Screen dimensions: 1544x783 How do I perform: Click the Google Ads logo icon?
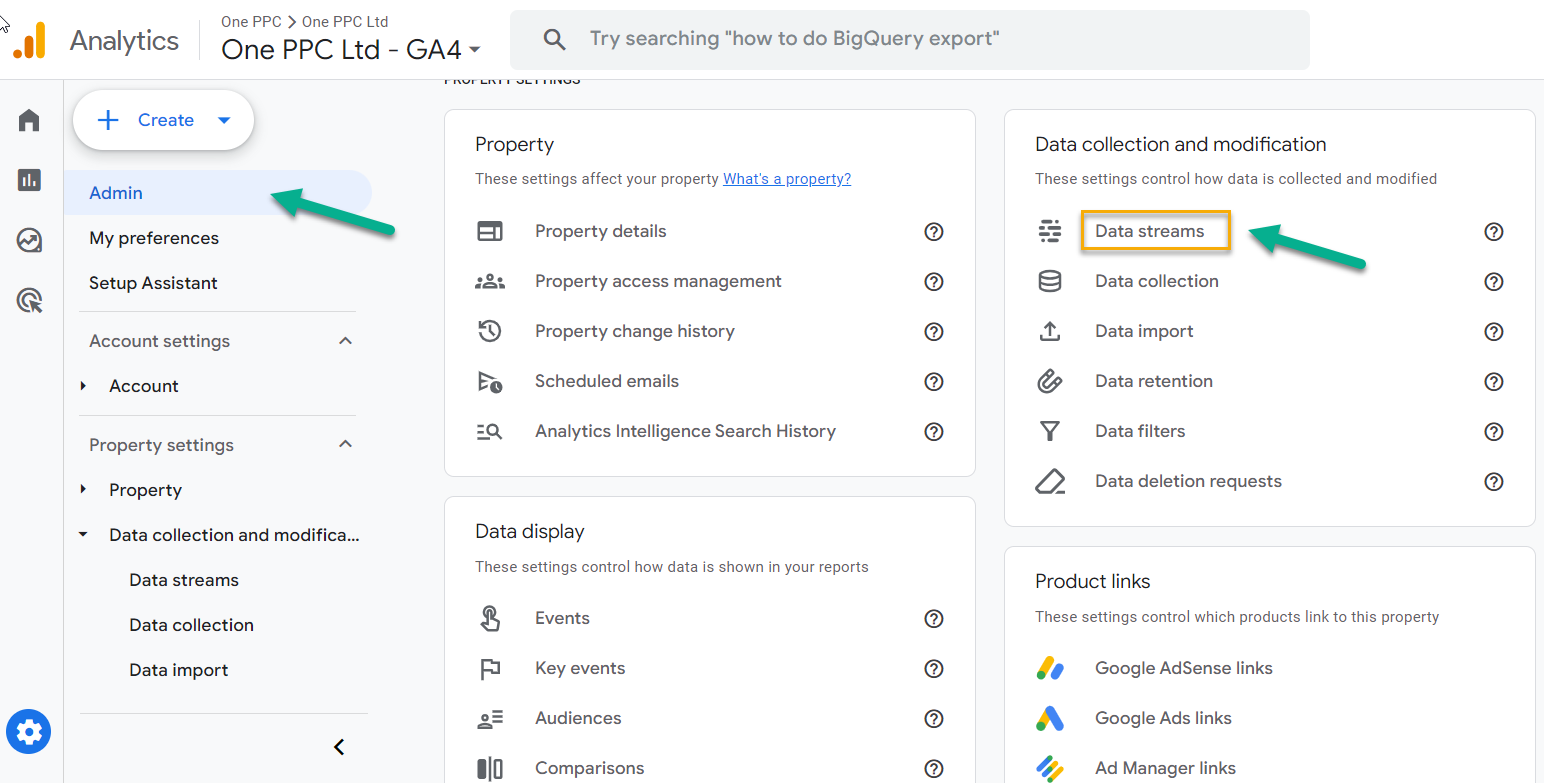click(x=1050, y=718)
